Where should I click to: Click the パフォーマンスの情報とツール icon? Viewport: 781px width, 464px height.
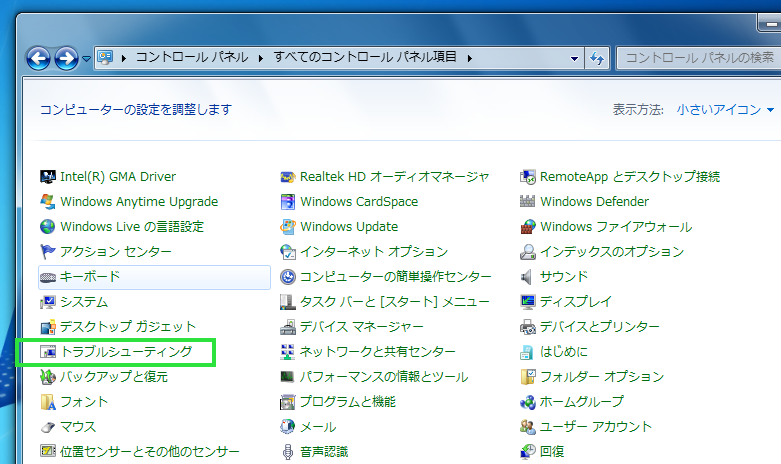288,376
